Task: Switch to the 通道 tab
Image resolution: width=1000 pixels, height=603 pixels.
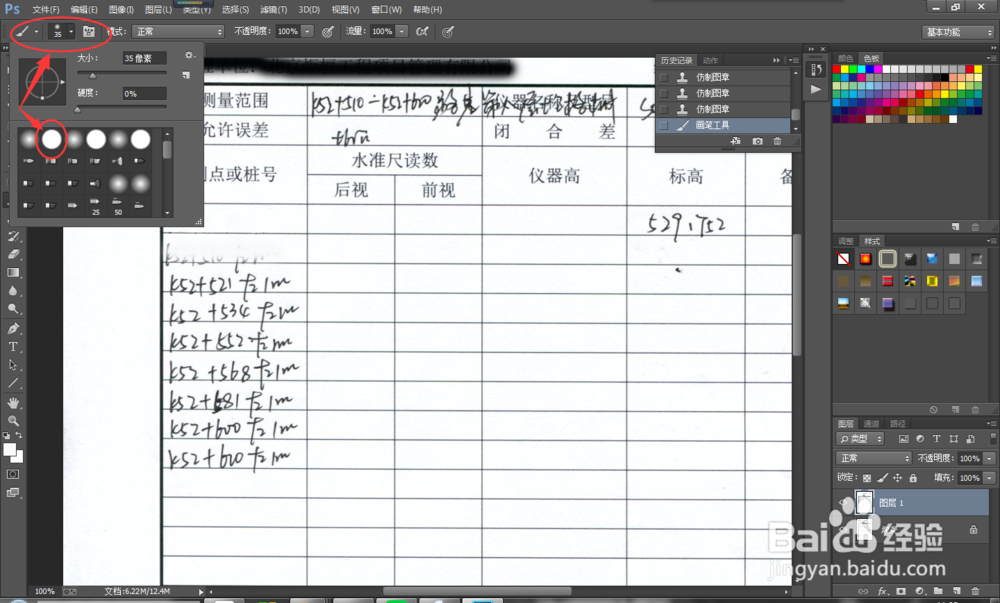Action: [871, 424]
